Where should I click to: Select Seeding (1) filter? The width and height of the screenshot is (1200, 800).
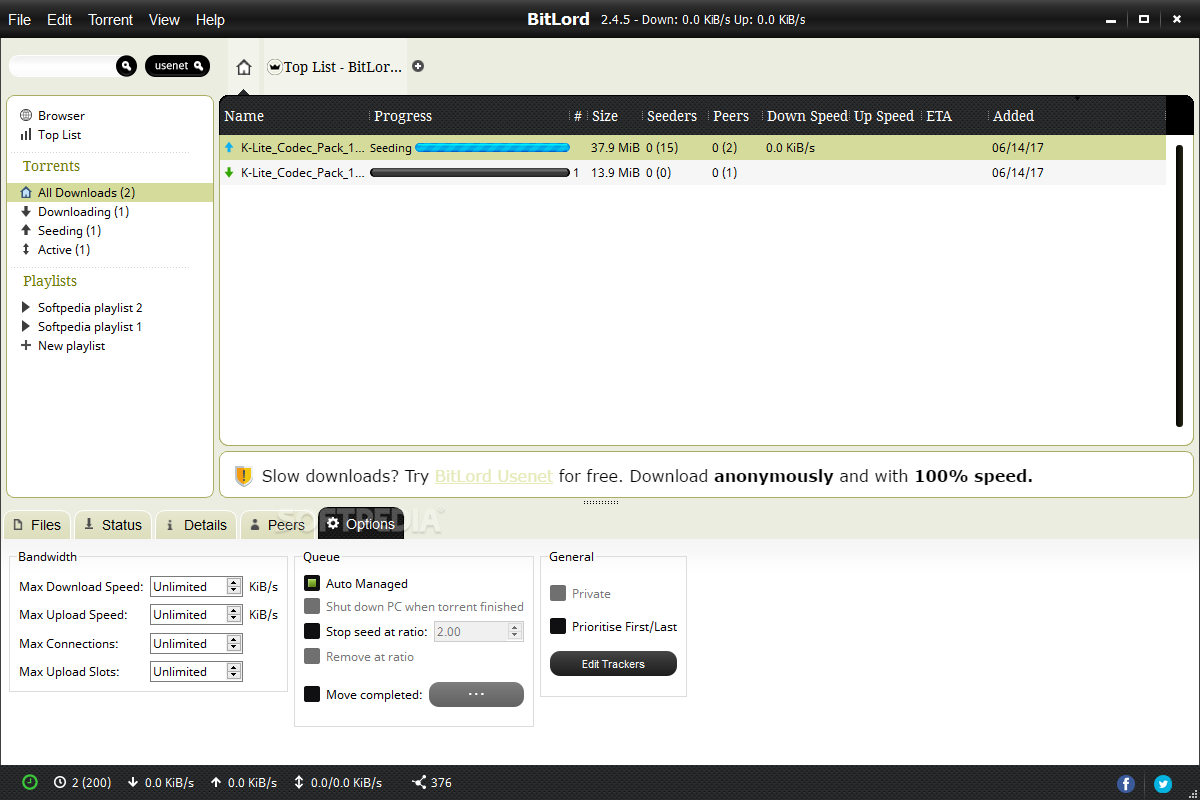point(69,230)
